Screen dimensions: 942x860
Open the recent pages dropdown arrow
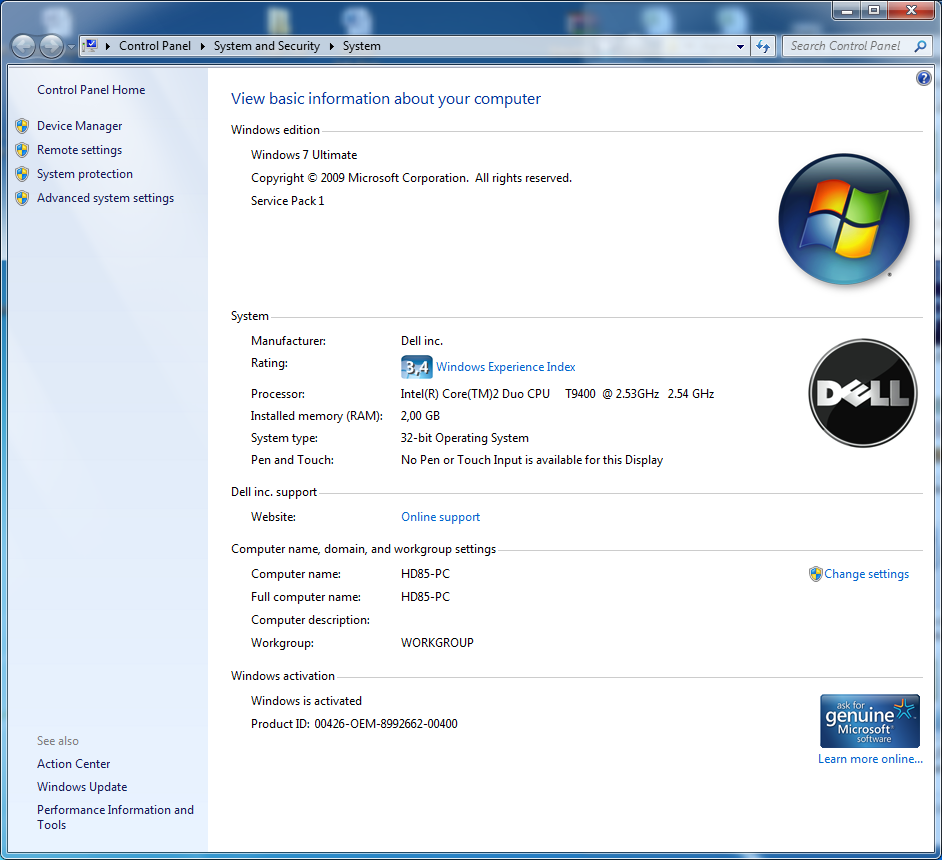tap(71, 47)
